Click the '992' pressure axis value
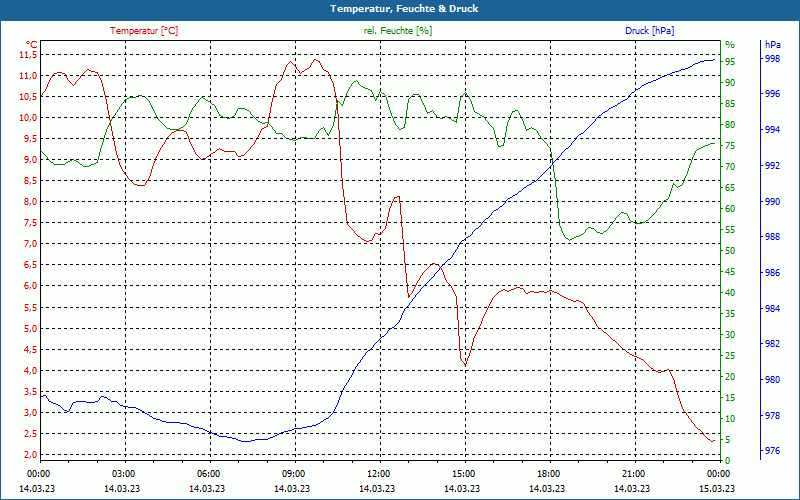 coord(772,166)
